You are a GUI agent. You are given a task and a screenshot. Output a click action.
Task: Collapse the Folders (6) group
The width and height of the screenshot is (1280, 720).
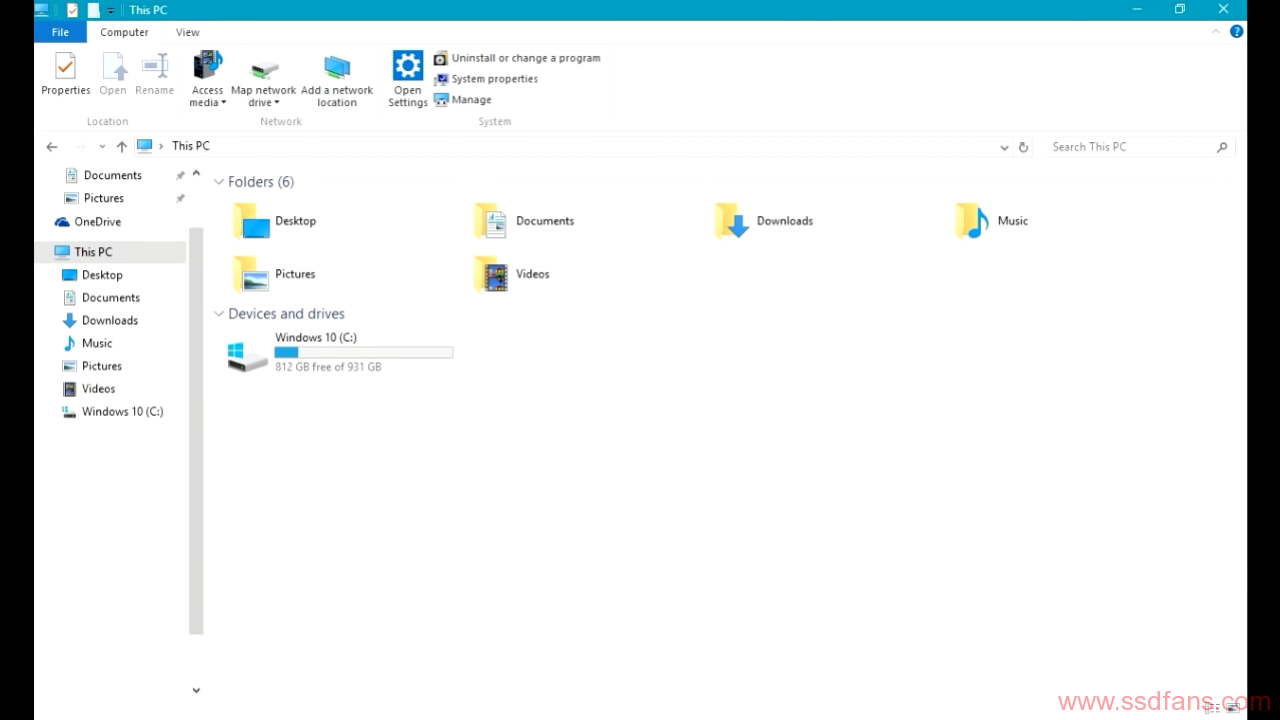[x=219, y=182]
